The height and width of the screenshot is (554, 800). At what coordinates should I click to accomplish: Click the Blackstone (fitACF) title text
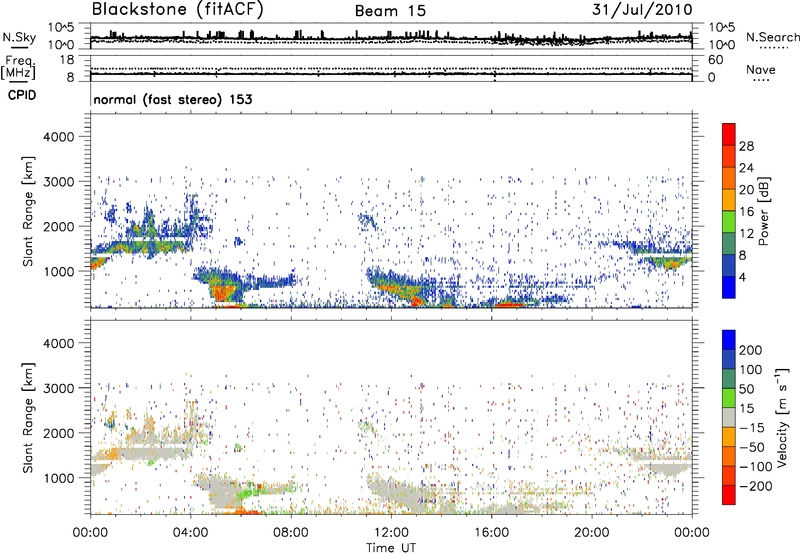(x=178, y=10)
